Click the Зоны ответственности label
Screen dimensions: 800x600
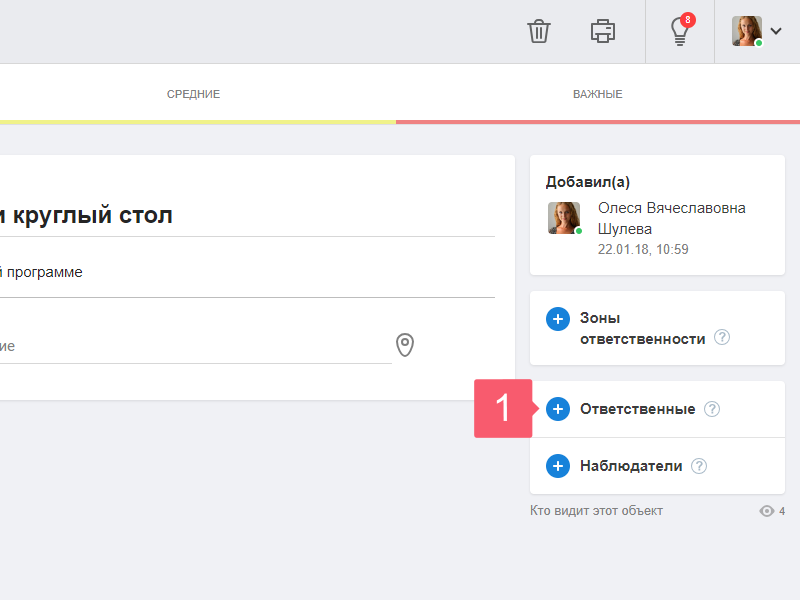(642, 329)
